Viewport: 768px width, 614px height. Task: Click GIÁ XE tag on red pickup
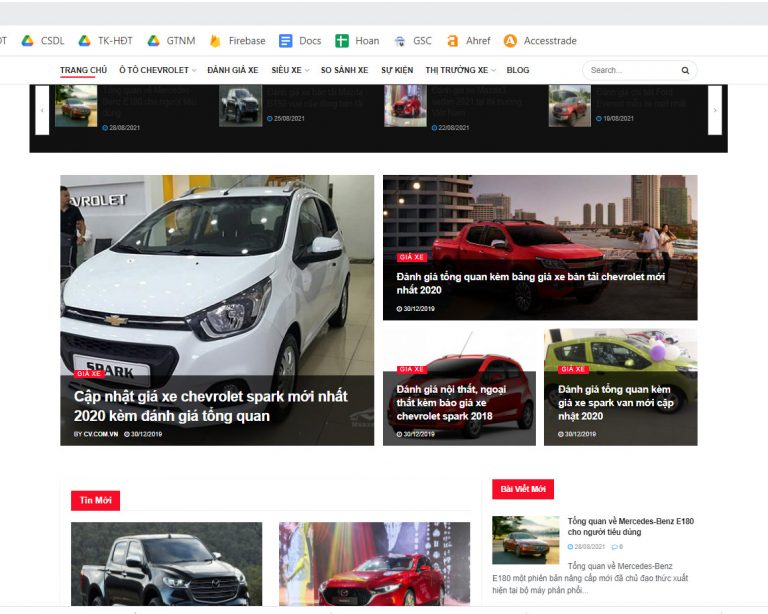(x=411, y=257)
